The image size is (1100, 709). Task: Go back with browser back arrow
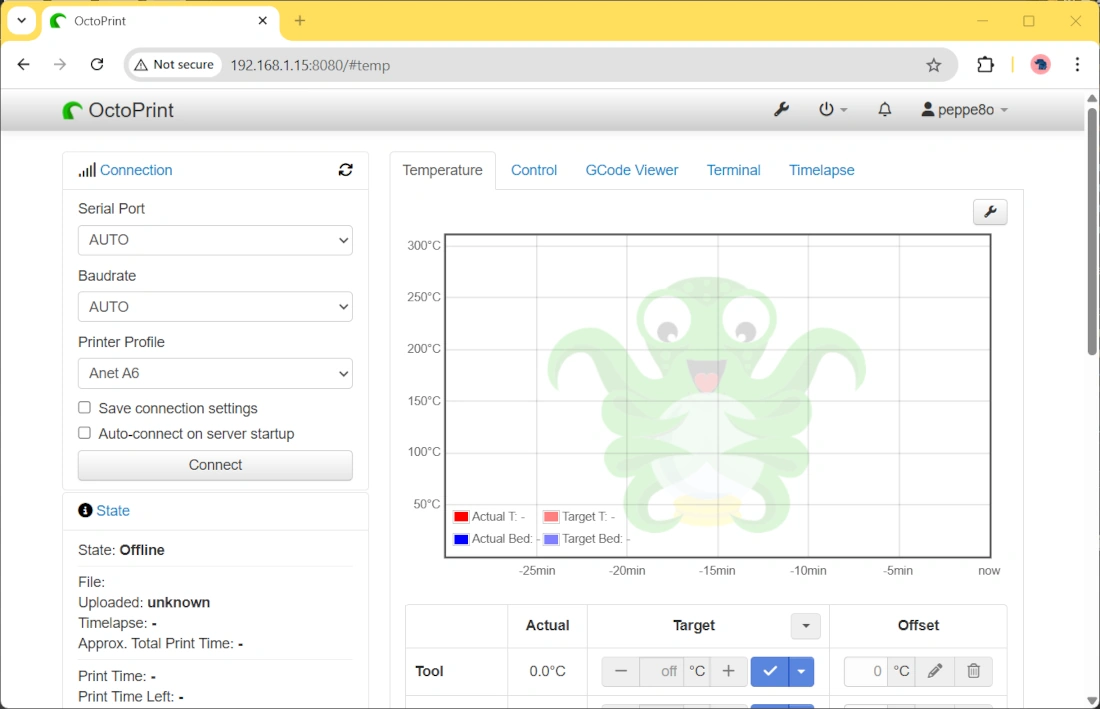pos(23,65)
